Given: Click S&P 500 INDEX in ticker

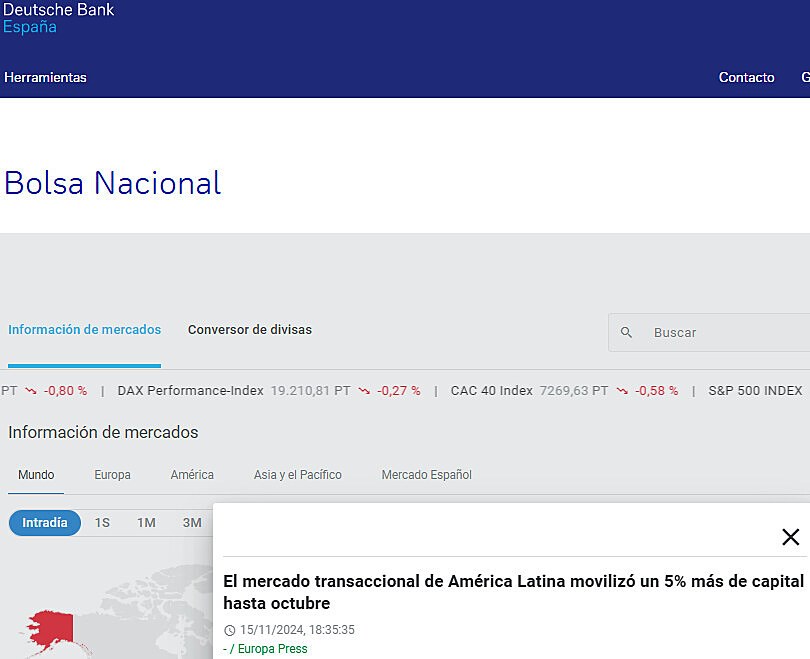Looking at the screenshot, I should [755, 390].
